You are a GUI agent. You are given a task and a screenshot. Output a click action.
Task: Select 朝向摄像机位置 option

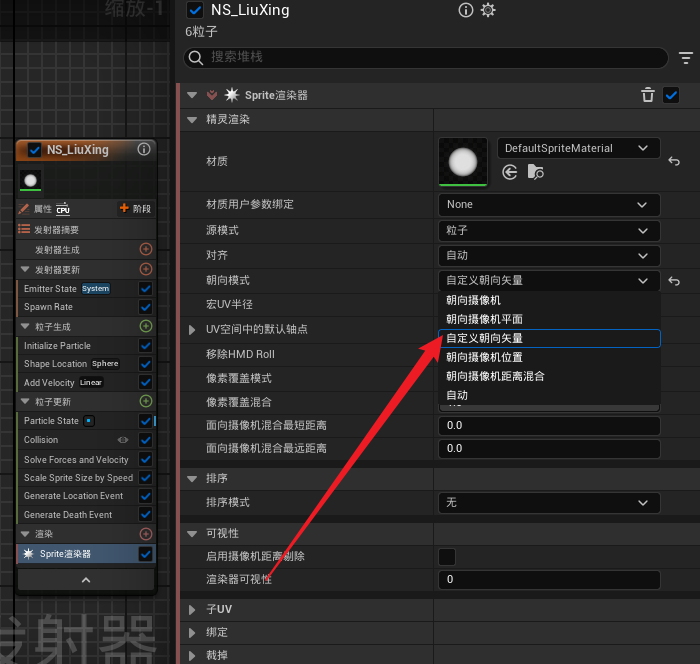[549, 357]
